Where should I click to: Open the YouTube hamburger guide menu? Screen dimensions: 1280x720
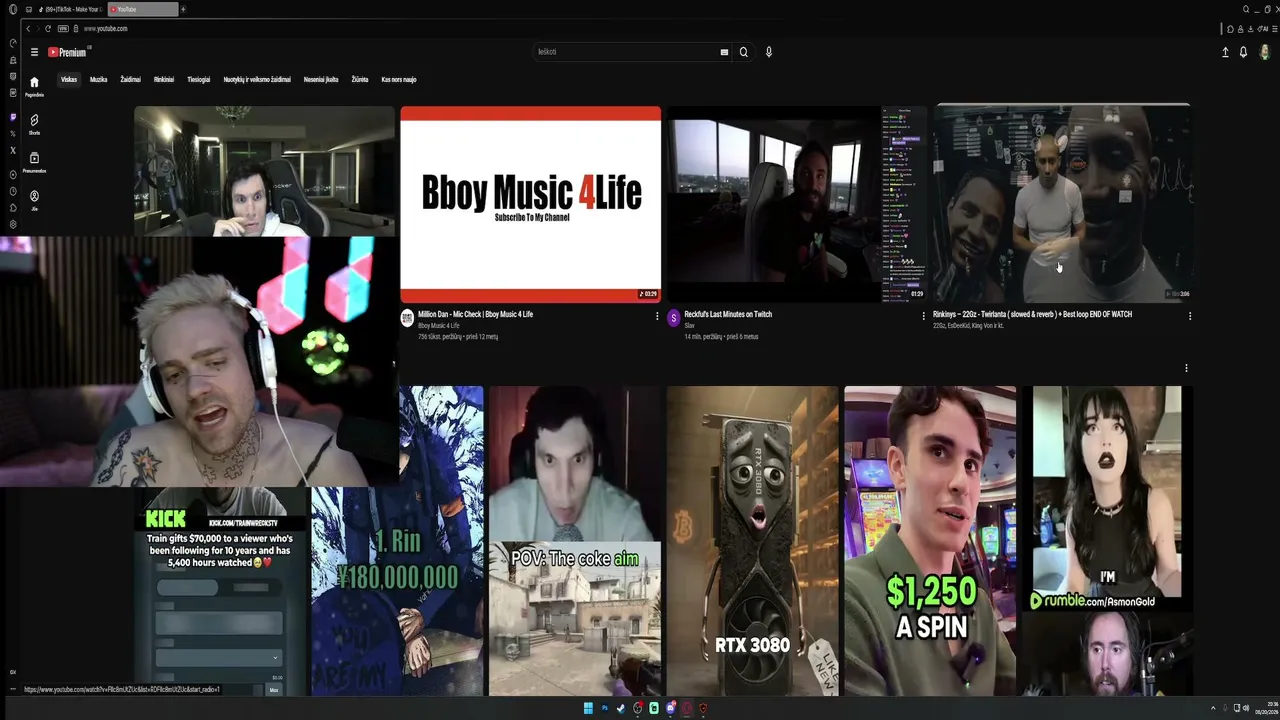pyautogui.click(x=34, y=52)
